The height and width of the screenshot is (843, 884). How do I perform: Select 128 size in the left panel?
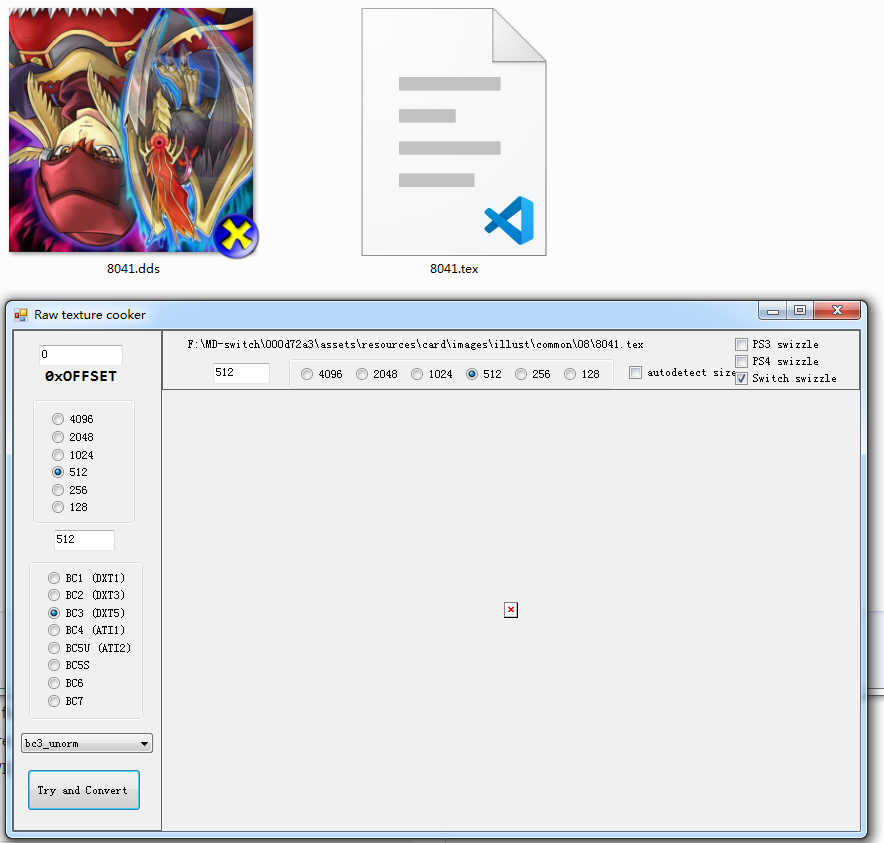(58, 506)
